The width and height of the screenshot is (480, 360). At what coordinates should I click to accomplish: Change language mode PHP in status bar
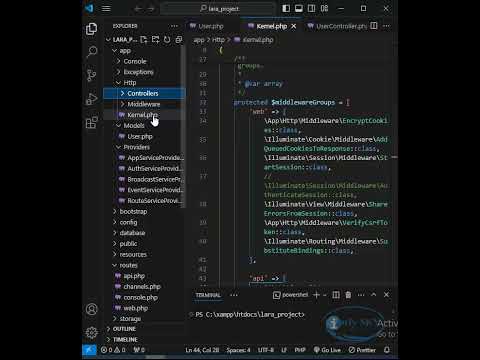[300, 350]
